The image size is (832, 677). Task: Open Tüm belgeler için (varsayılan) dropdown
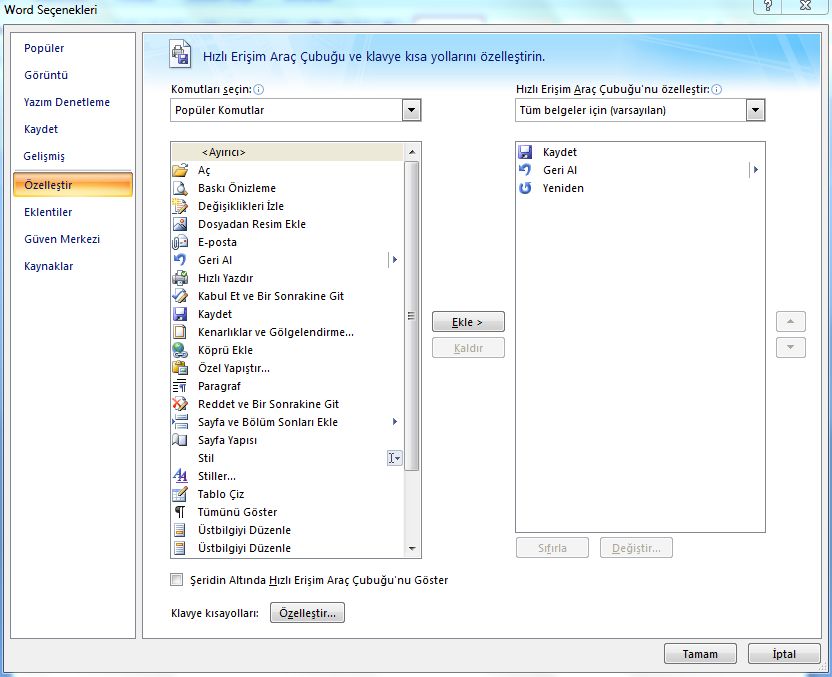click(x=755, y=110)
